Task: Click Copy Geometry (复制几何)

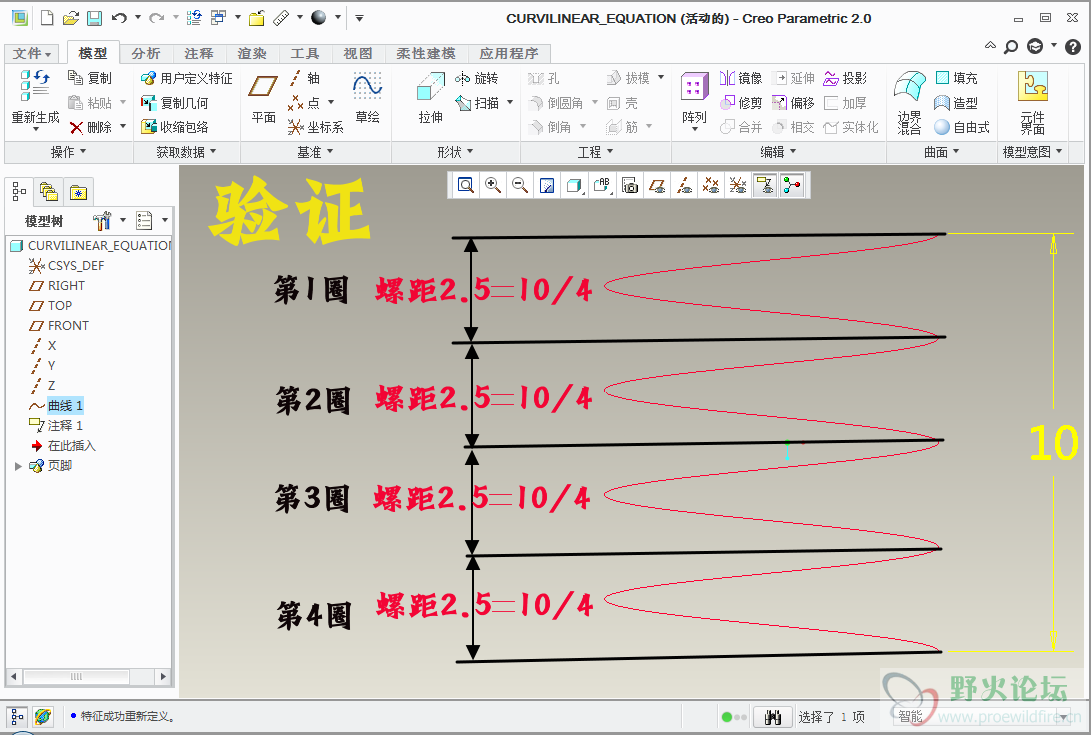Action: click(175, 103)
